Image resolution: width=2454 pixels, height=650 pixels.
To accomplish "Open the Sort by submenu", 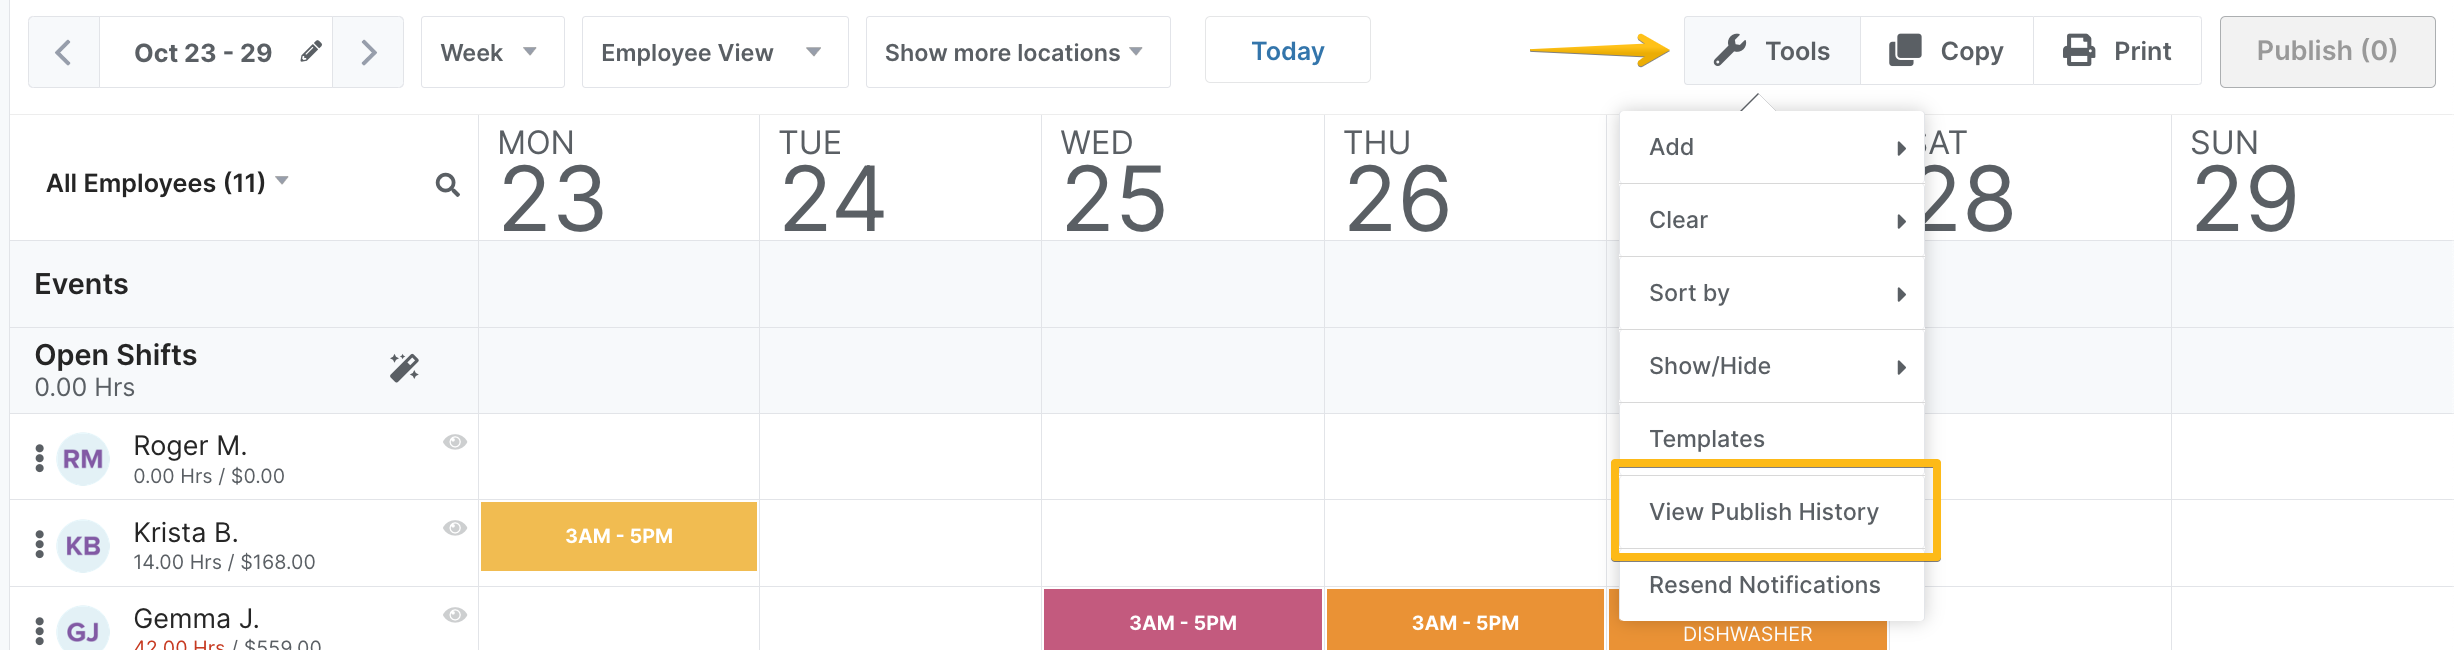I will tap(1771, 293).
